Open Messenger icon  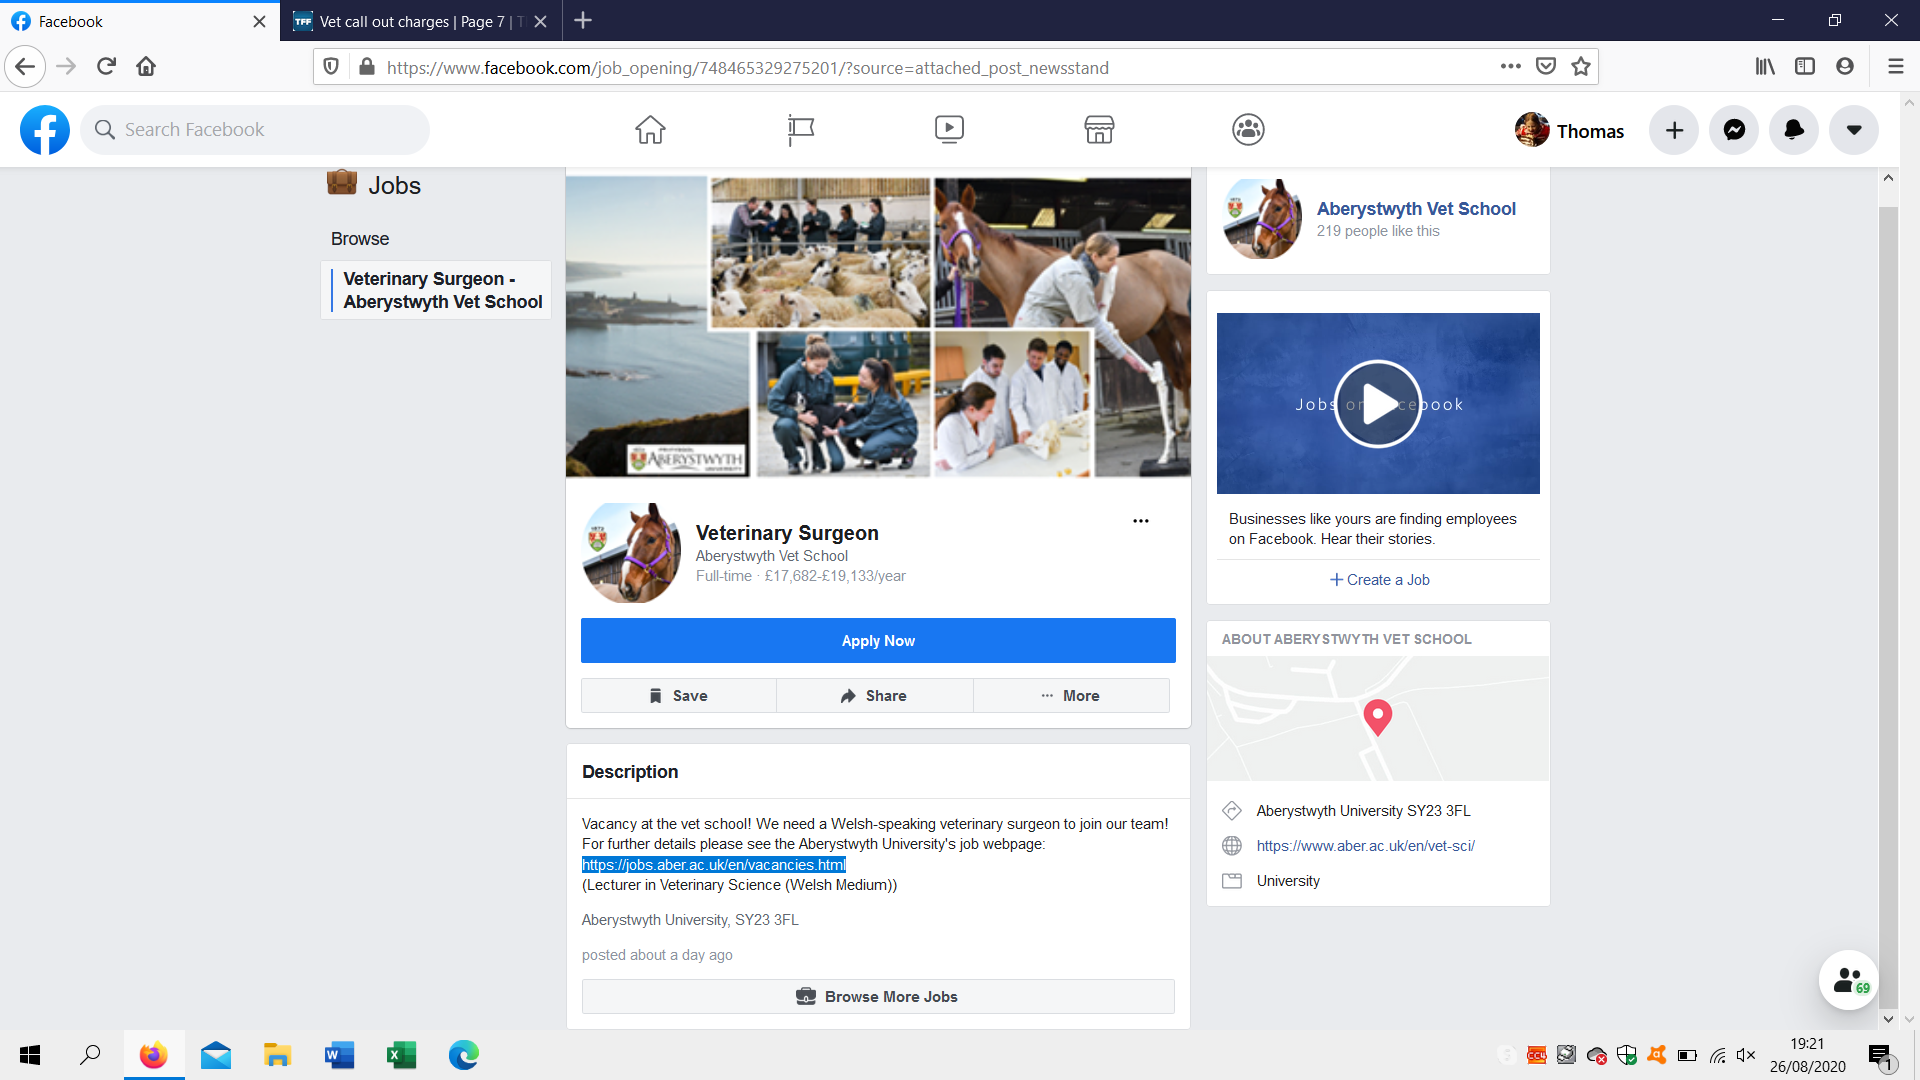pyautogui.click(x=1734, y=130)
